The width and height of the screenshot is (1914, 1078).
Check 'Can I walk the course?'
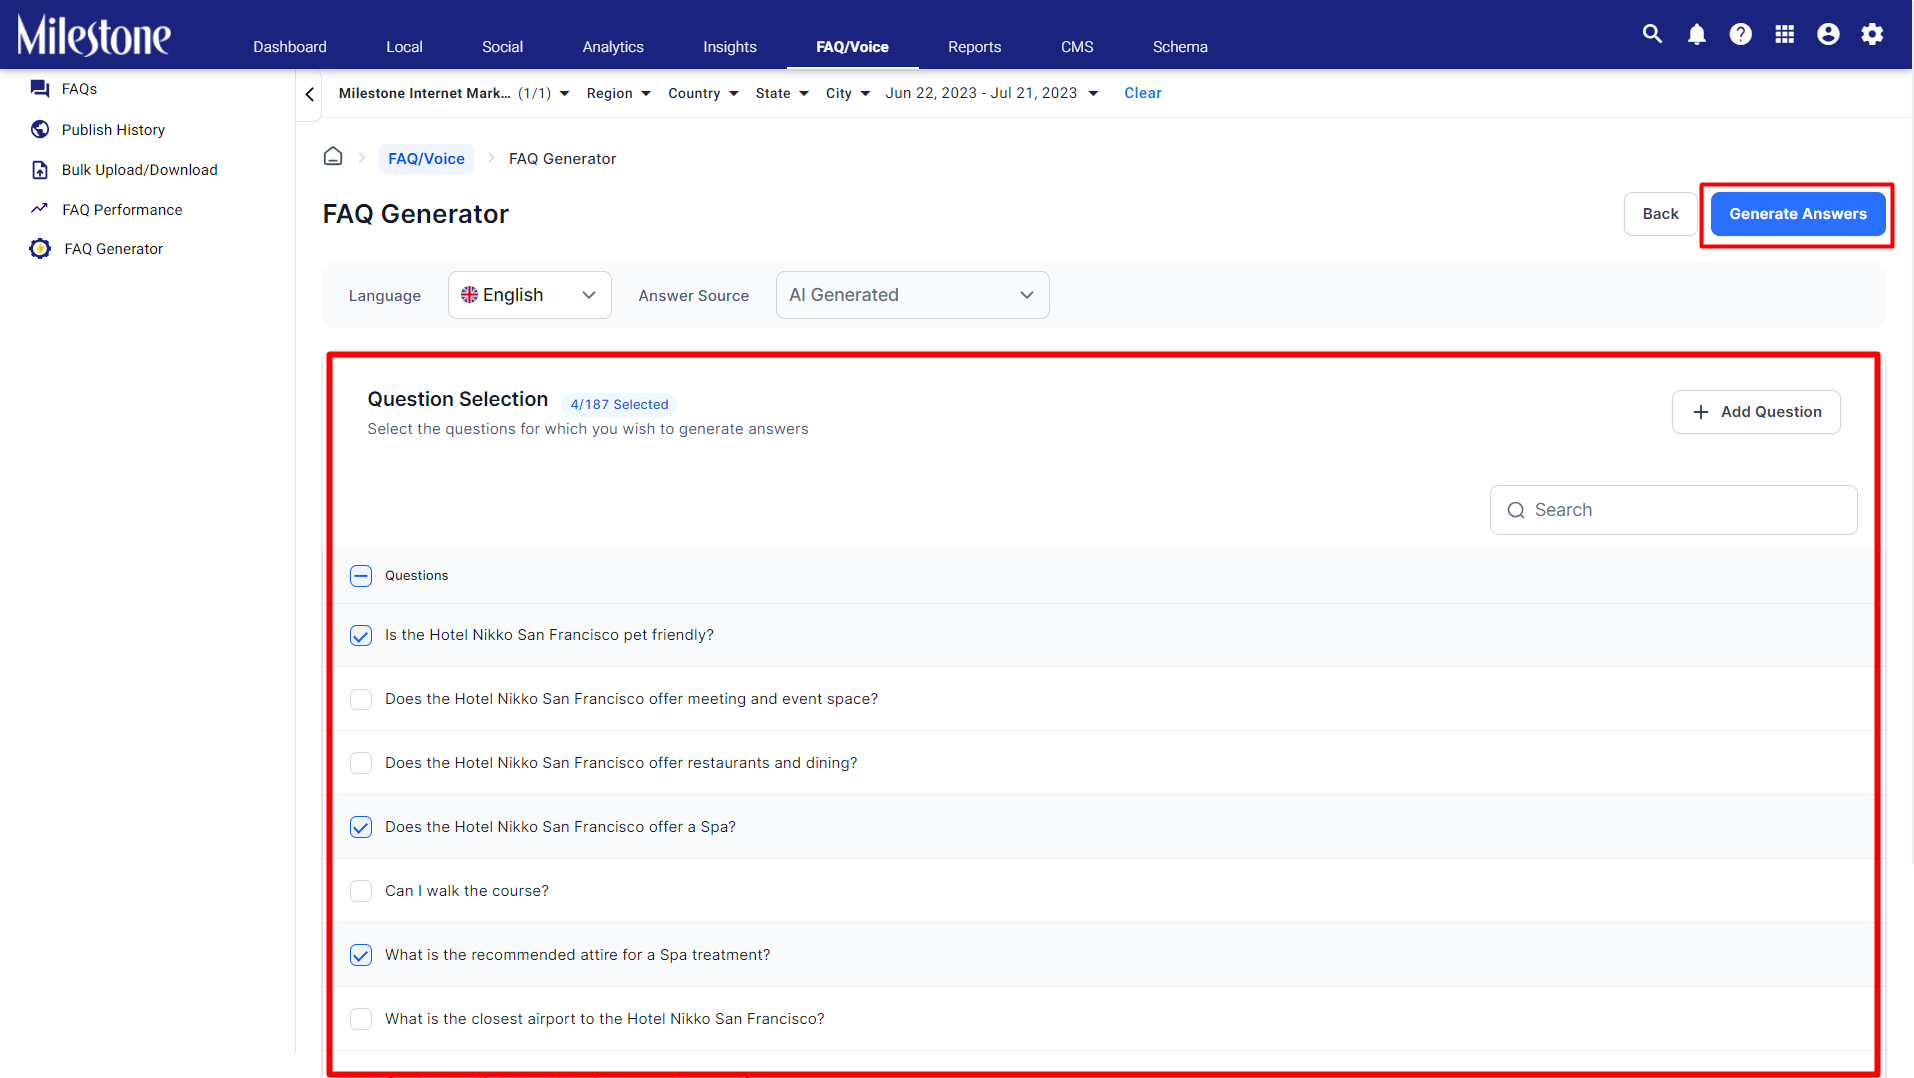(361, 891)
